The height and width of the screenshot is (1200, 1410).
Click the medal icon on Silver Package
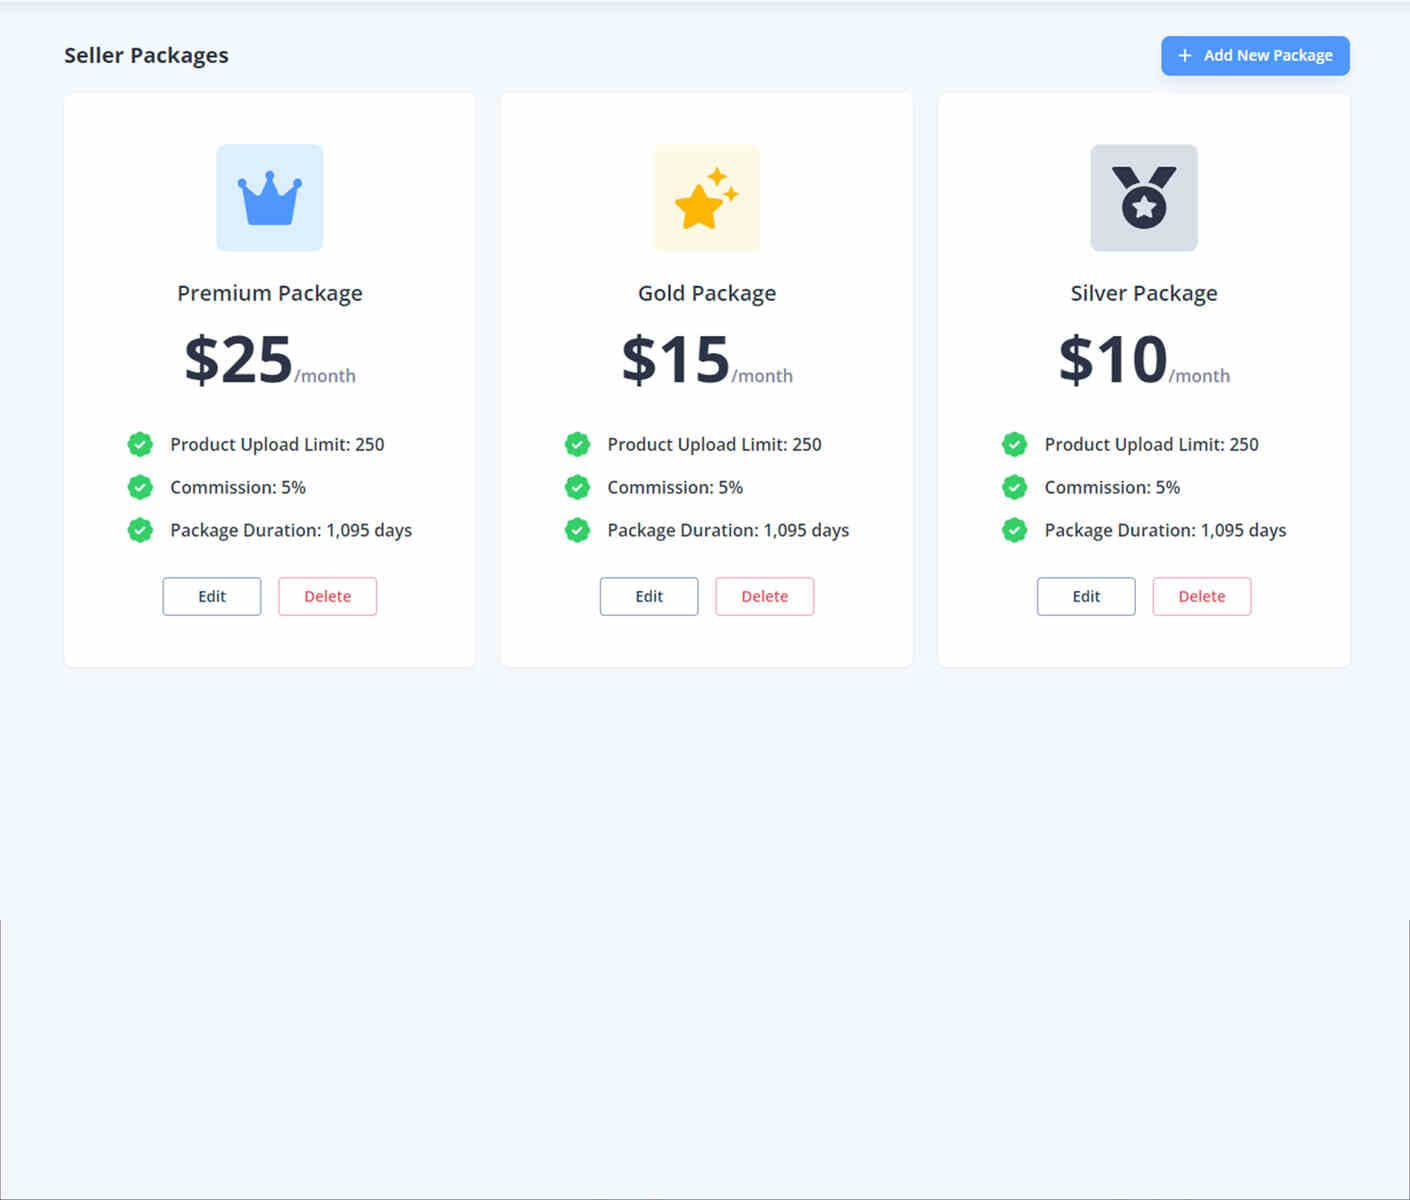pyautogui.click(x=1143, y=197)
